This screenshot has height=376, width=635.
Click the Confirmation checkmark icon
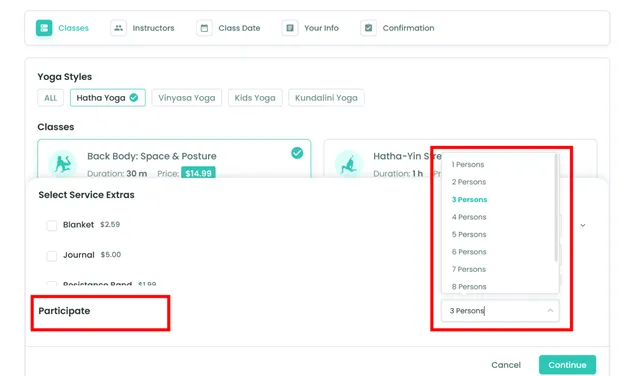click(369, 28)
